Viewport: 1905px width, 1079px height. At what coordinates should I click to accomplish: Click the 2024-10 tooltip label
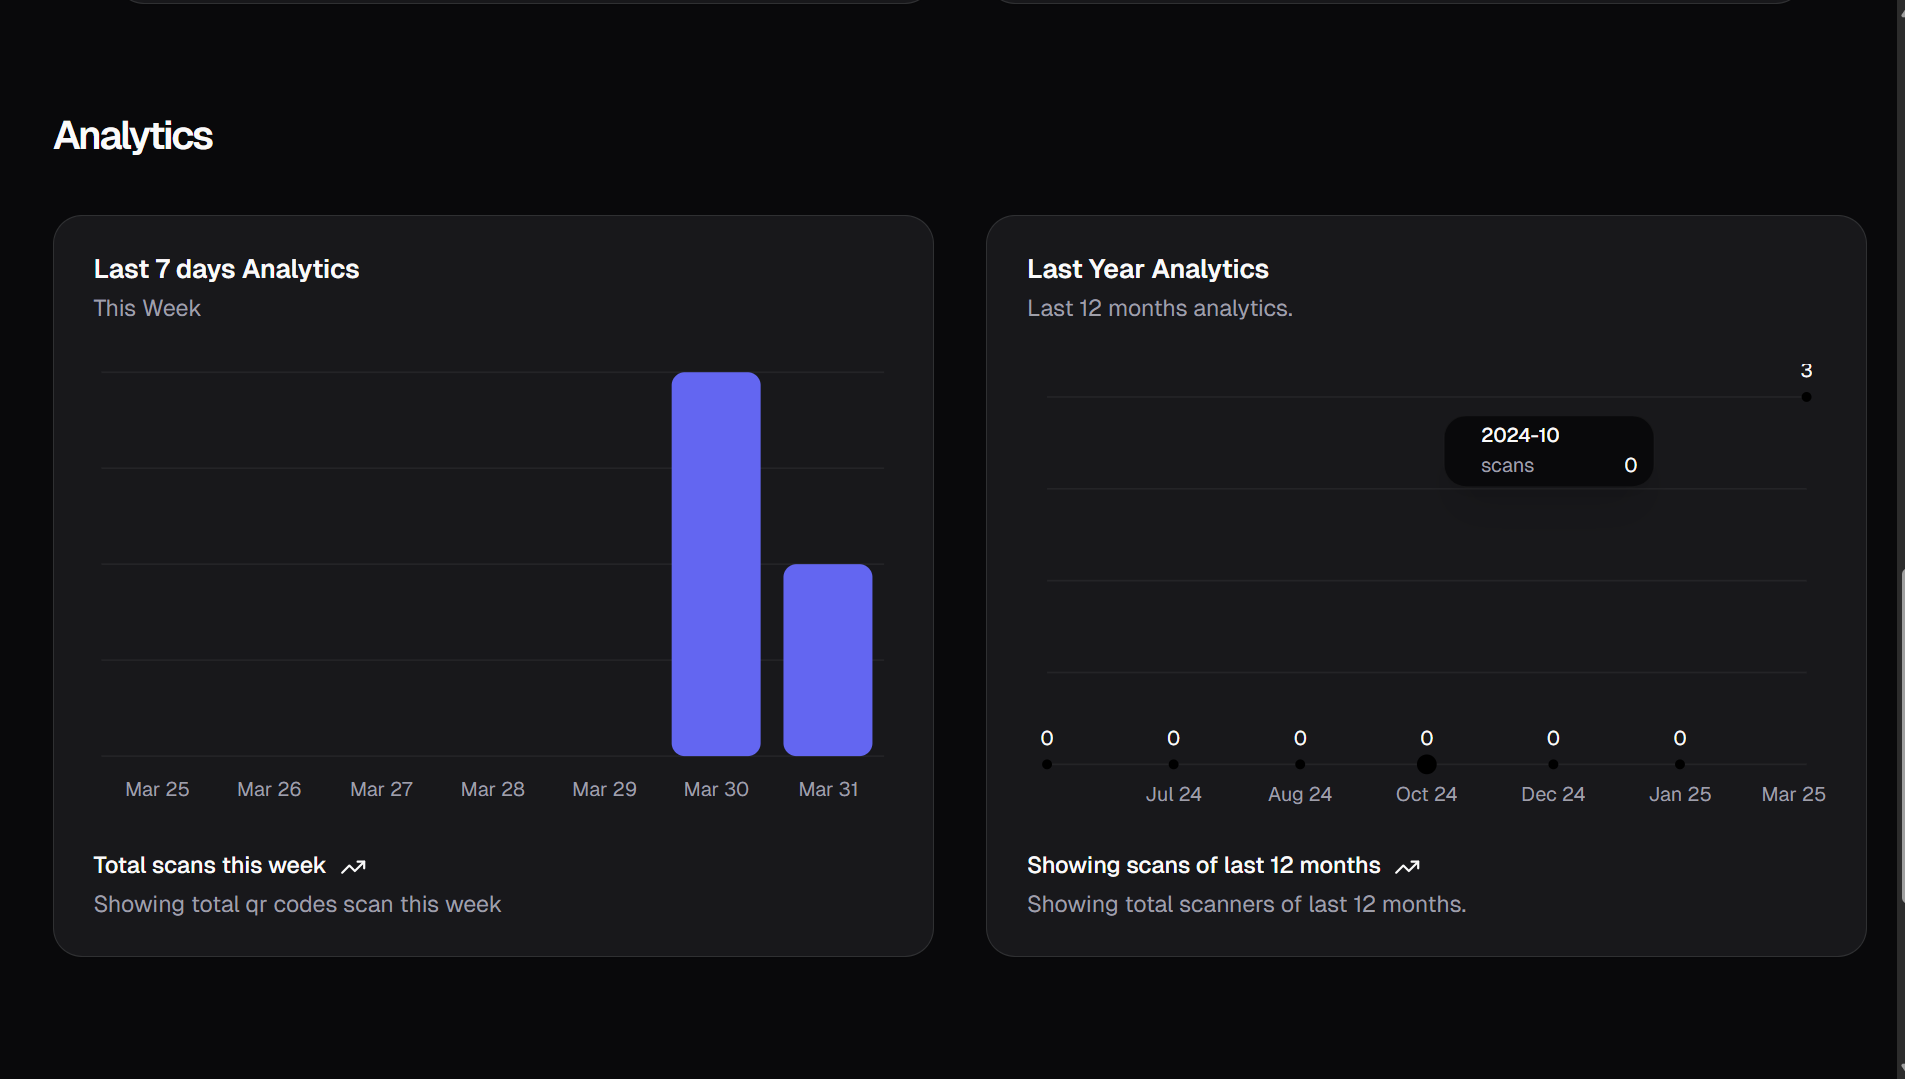coord(1520,435)
